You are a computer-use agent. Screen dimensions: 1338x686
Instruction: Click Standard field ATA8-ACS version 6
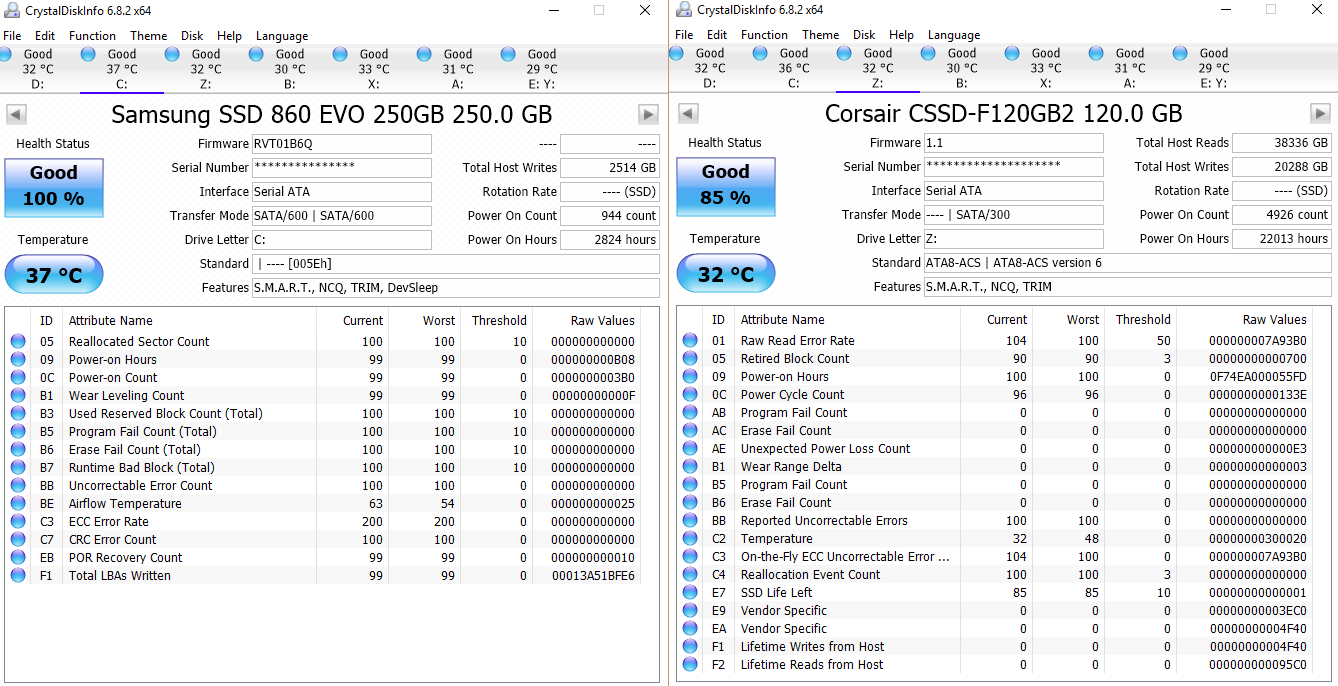click(x=1128, y=263)
